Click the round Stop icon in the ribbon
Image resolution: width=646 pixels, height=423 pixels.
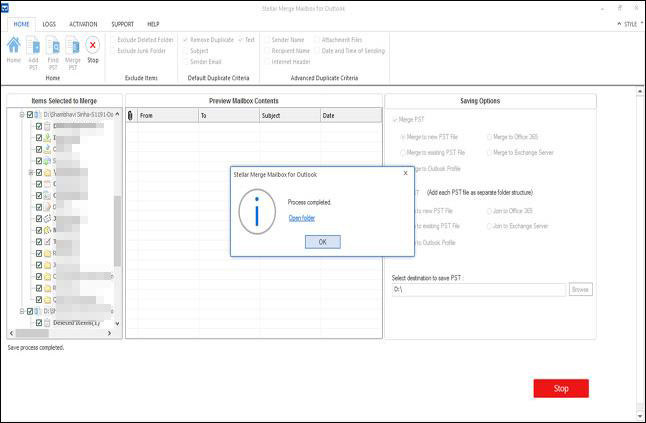click(x=93, y=44)
